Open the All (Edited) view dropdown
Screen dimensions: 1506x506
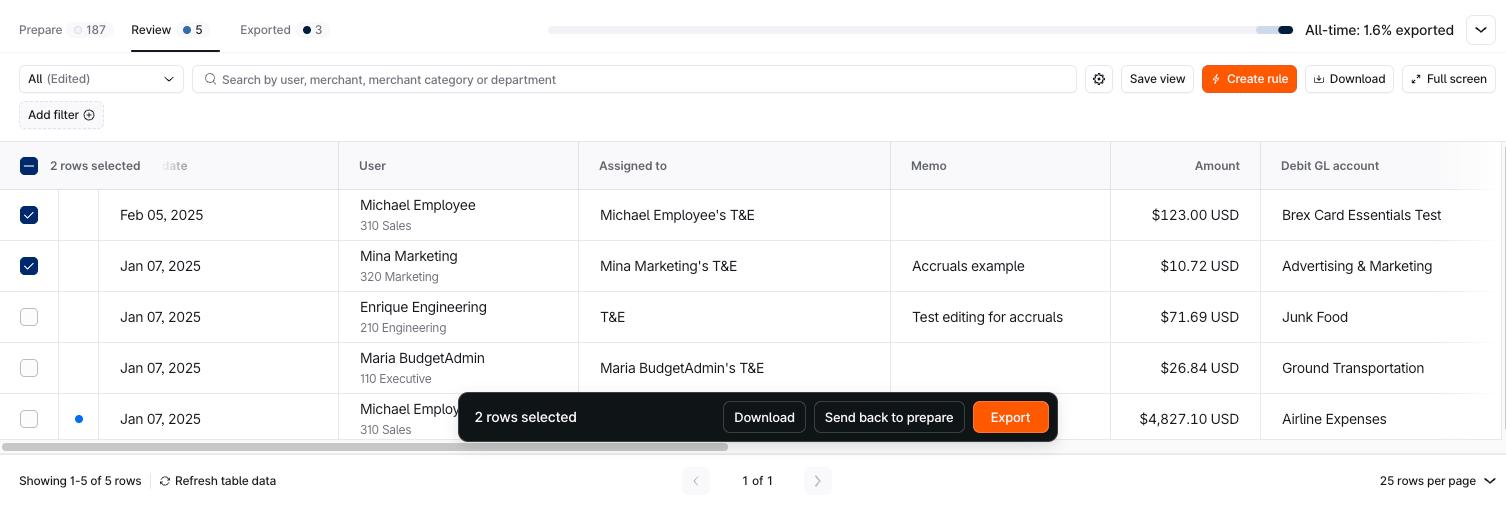click(x=101, y=79)
